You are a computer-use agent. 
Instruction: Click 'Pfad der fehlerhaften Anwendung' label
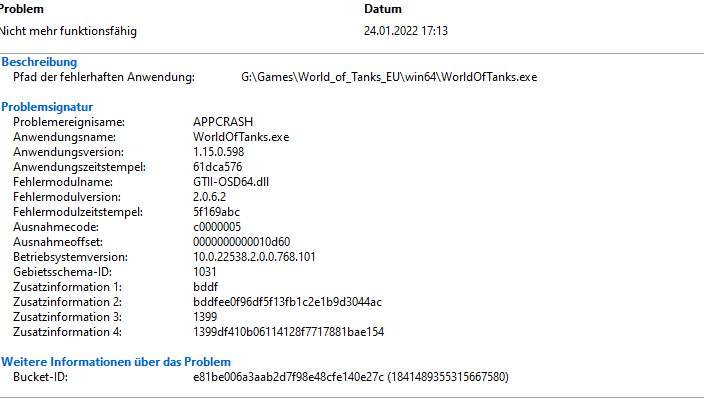tap(104, 77)
